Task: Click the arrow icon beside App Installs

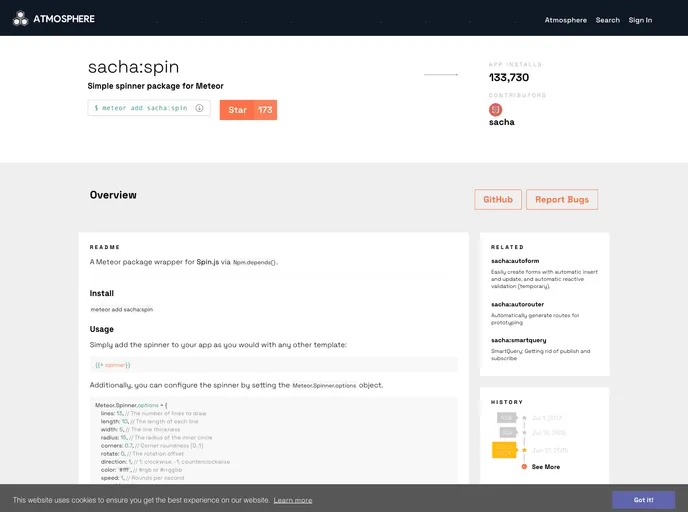Action: pos(441,75)
